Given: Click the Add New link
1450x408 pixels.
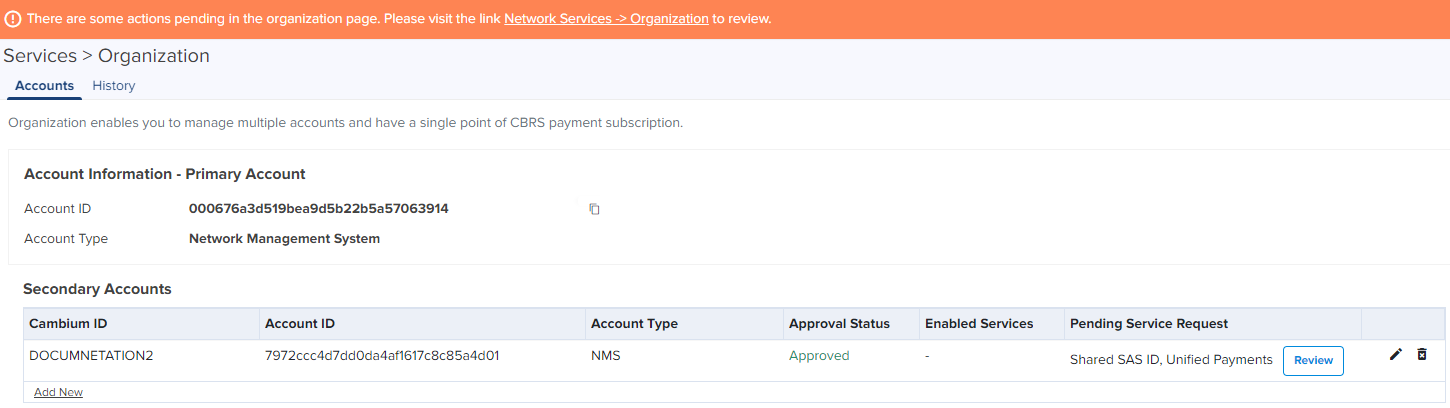Looking at the screenshot, I should pos(58,392).
